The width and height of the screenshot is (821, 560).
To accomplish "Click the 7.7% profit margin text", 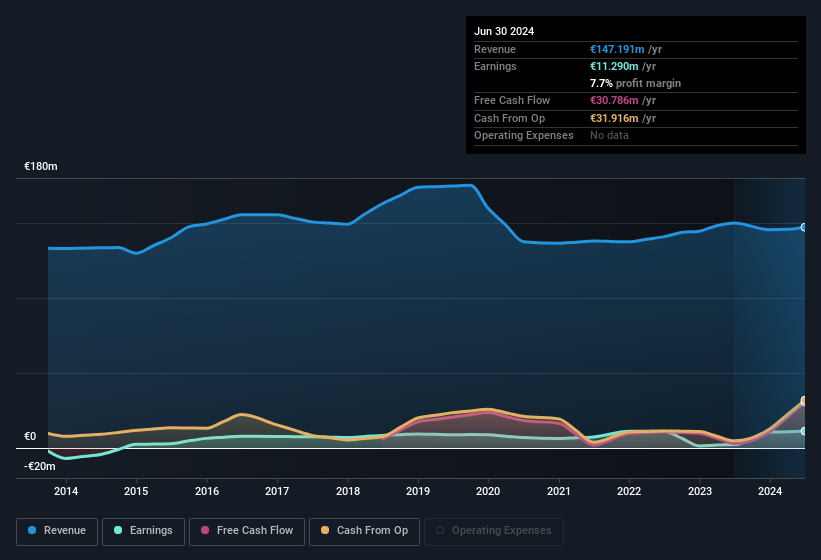I will coord(635,83).
